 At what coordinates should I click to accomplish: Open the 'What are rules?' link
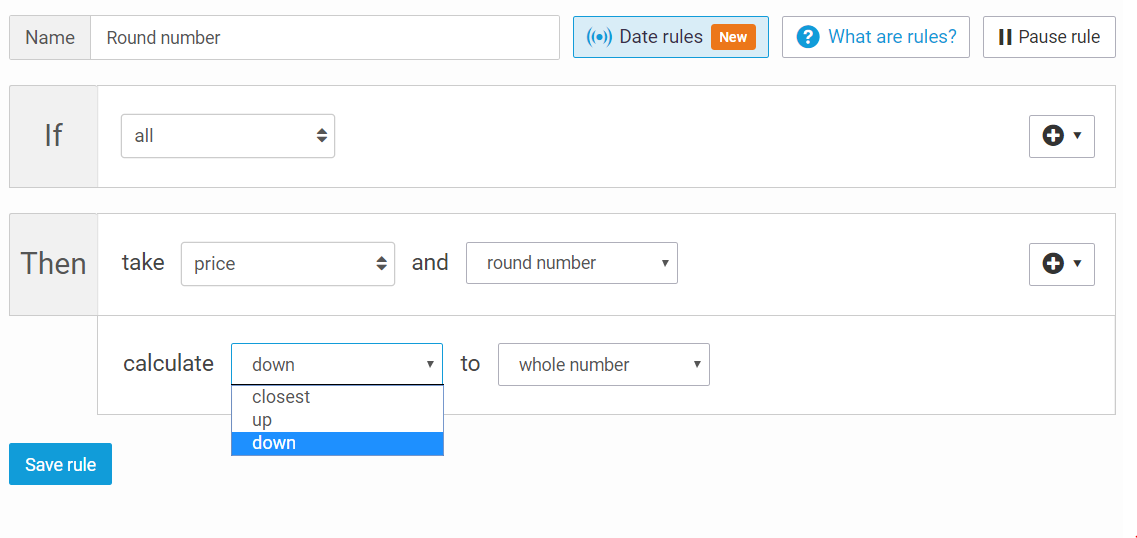pyautogui.click(x=892, y=37)
